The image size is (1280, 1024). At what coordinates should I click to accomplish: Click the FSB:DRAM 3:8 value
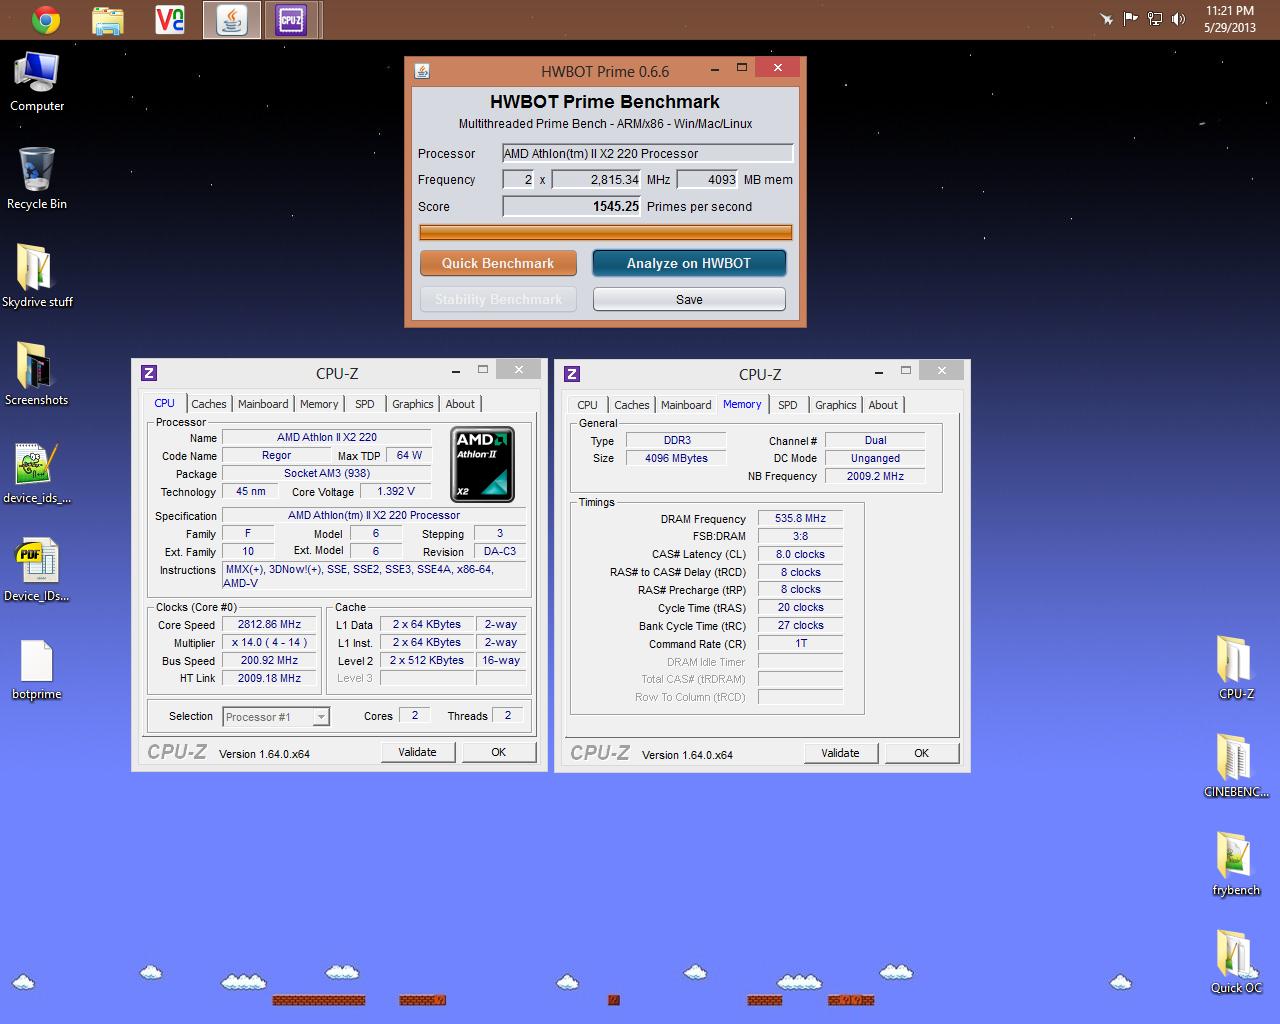click(800, 536)
